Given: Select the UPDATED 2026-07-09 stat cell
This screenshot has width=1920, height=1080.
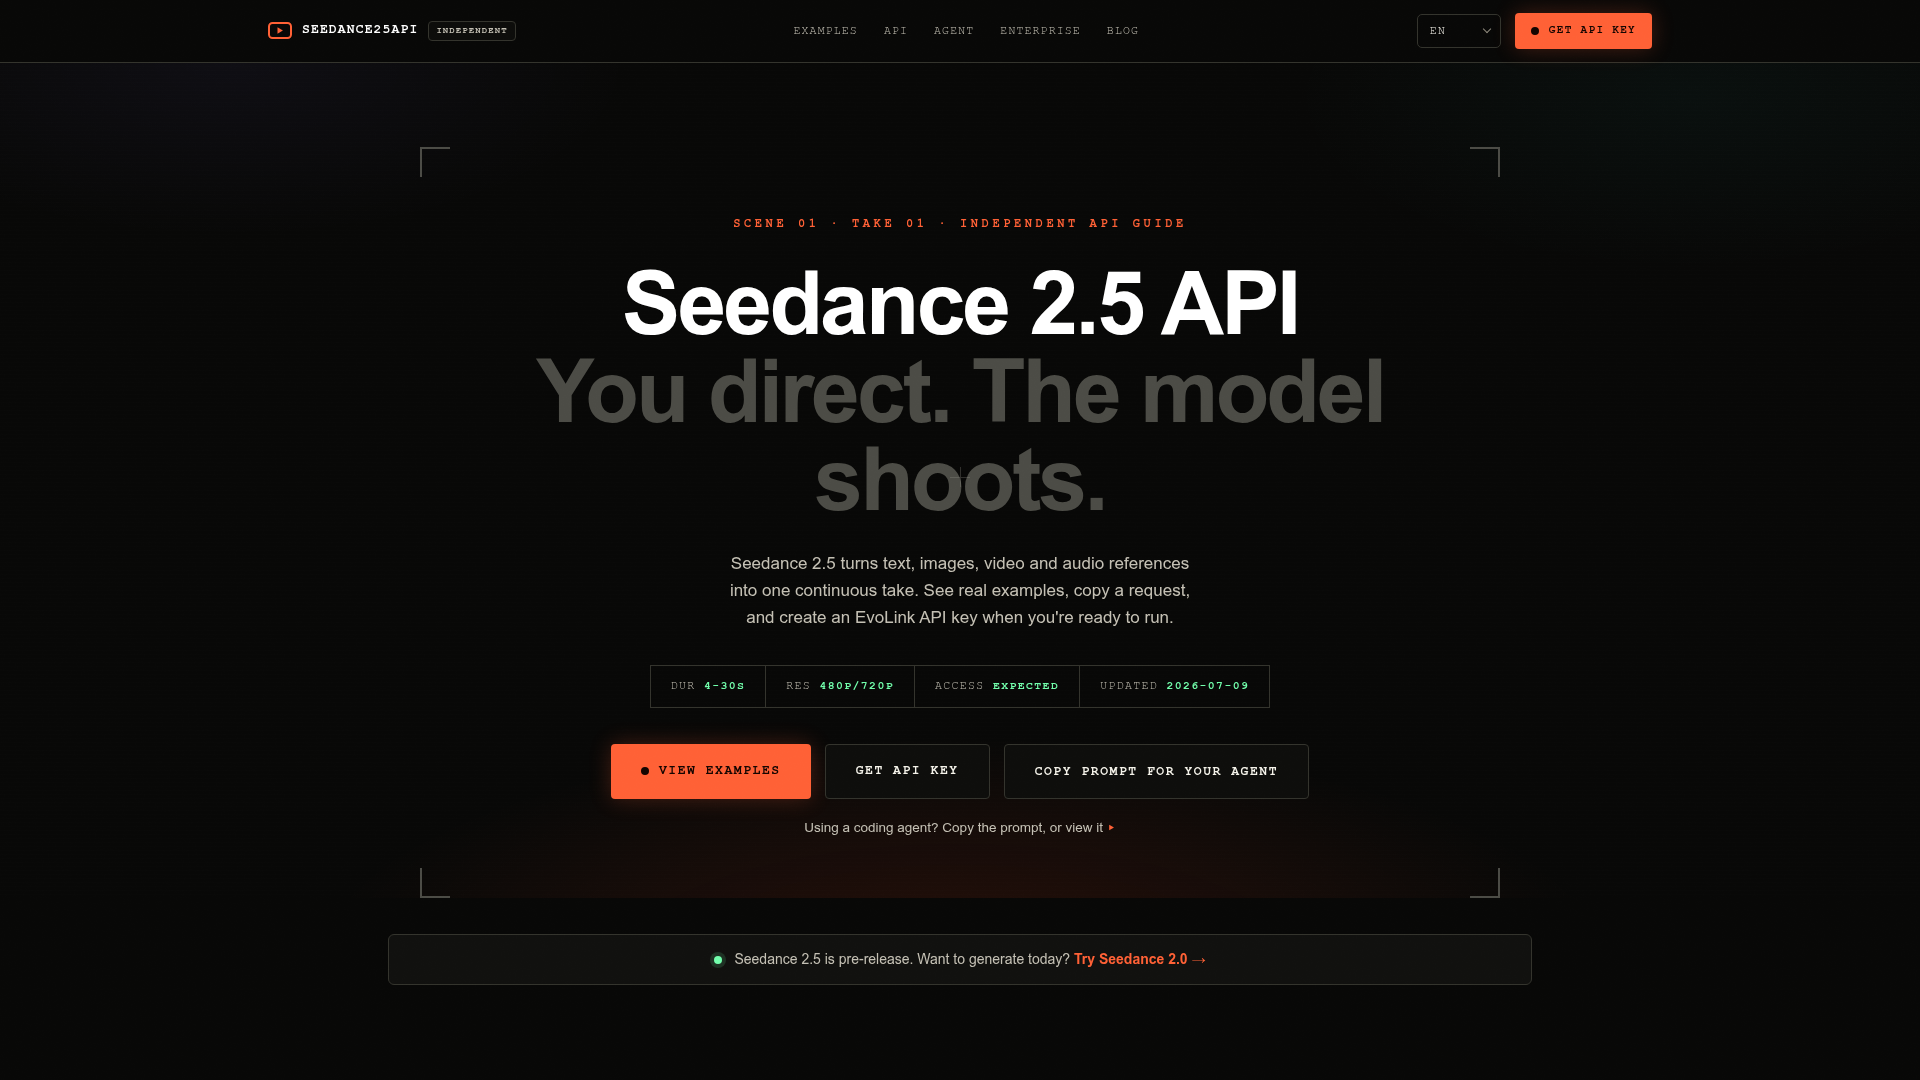Looking at the screenshot, I should point(1175,686).
